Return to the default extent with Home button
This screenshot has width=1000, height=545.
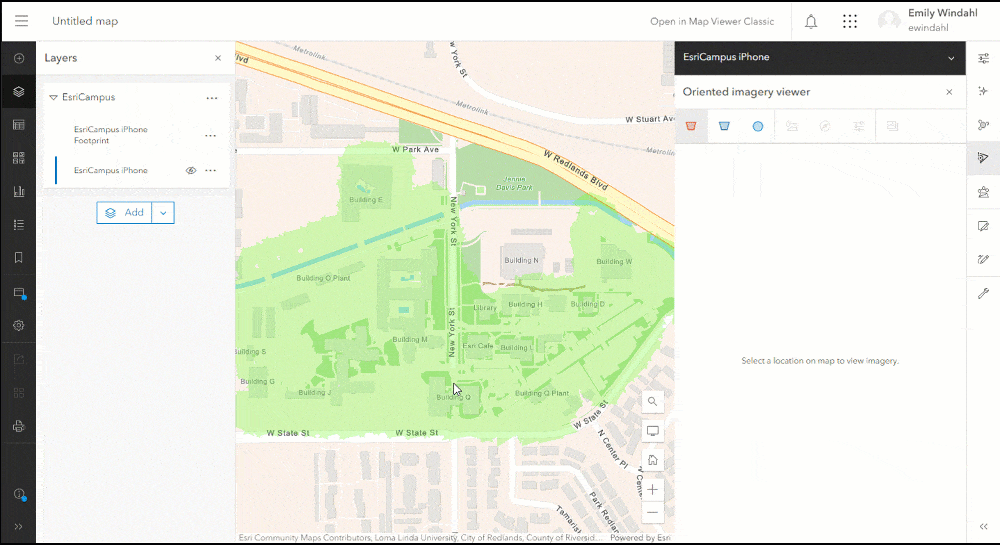(x=652, y=460)
